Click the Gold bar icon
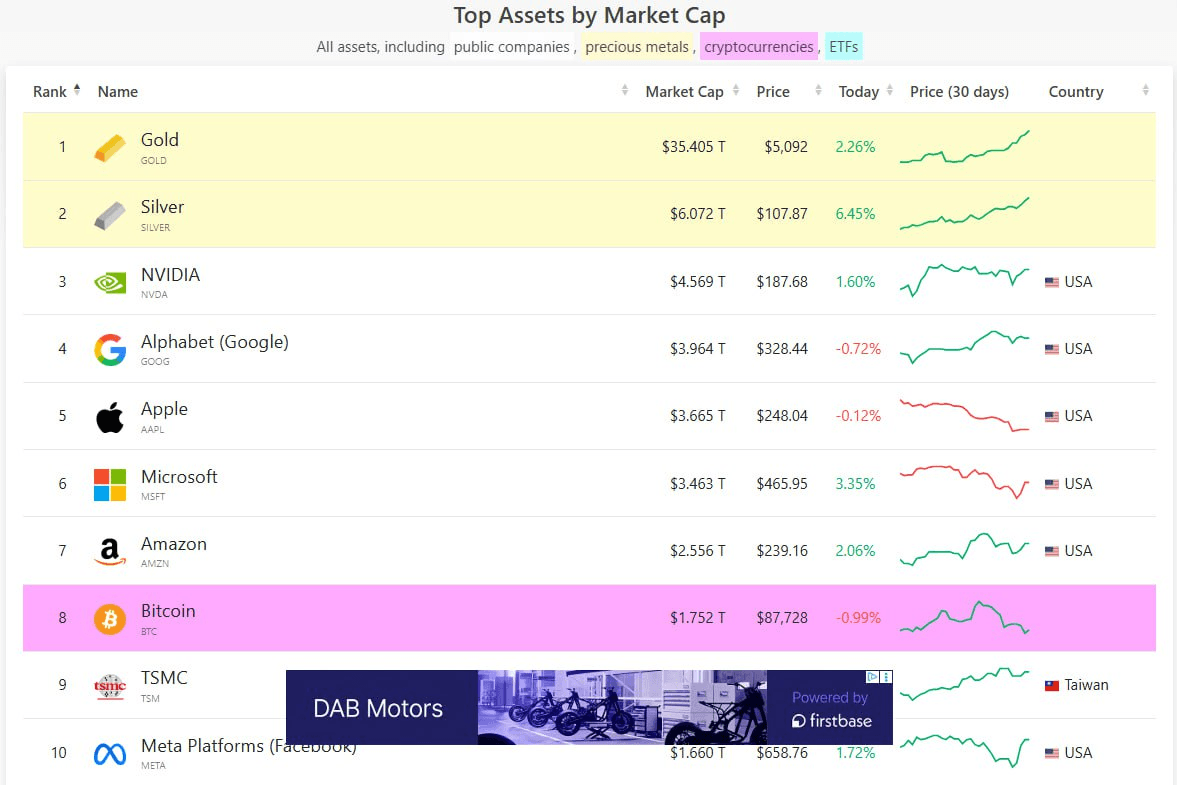This screenshot has height=785, width=1177. click(110, 148)
